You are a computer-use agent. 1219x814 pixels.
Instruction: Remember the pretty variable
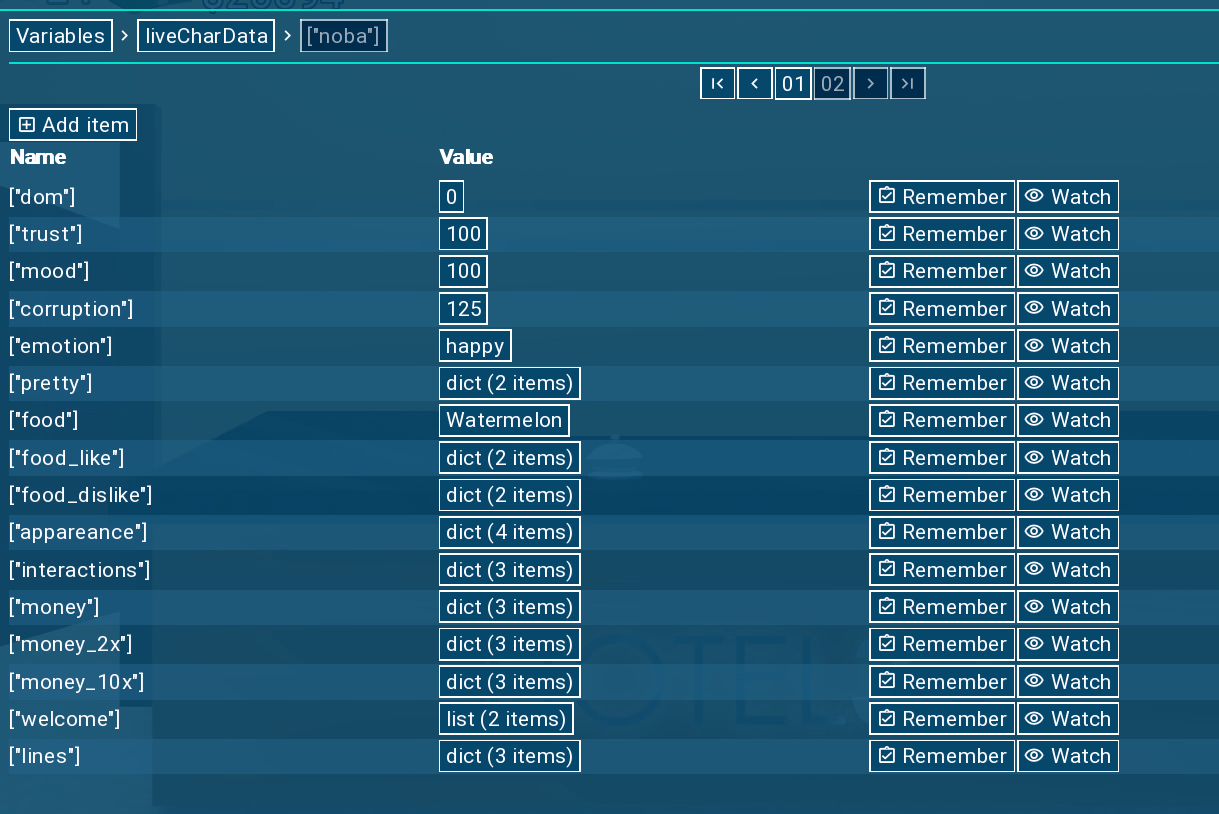coord(942,383)
